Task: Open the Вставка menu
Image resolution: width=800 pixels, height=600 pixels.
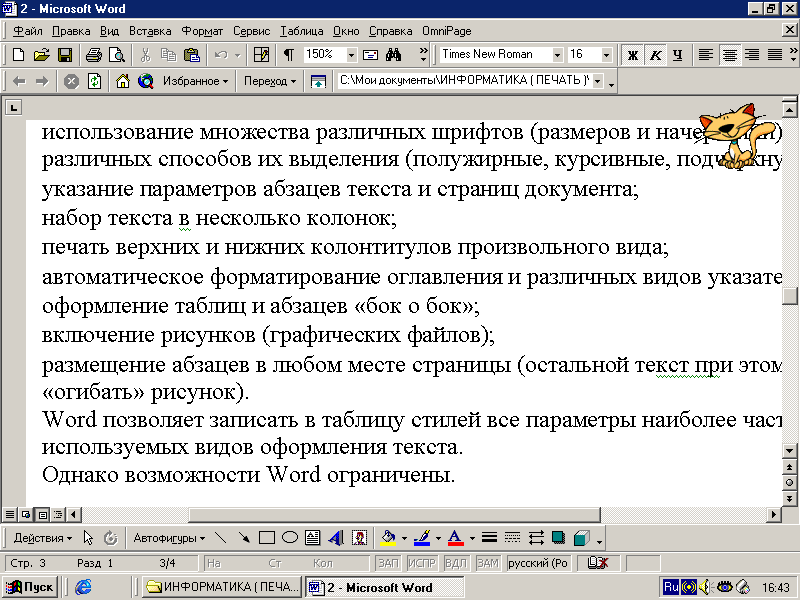Action: 150,31
